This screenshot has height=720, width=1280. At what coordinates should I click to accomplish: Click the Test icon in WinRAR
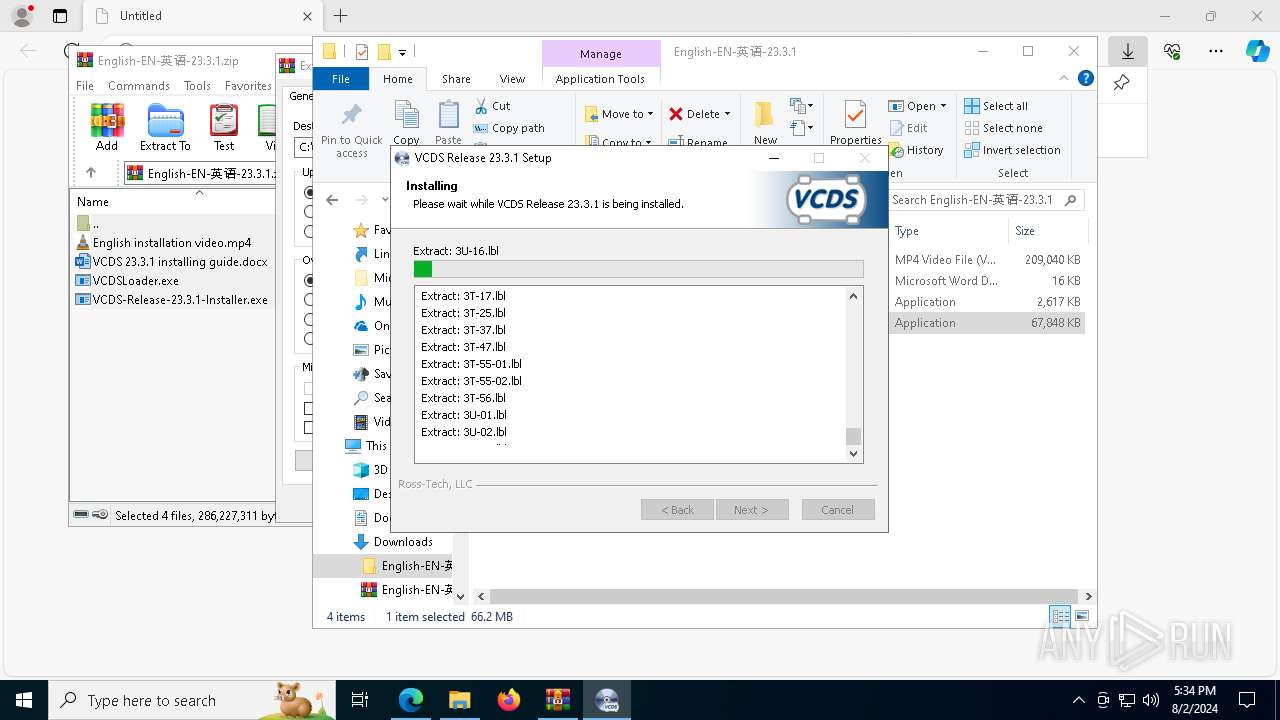tap(224, 128)
